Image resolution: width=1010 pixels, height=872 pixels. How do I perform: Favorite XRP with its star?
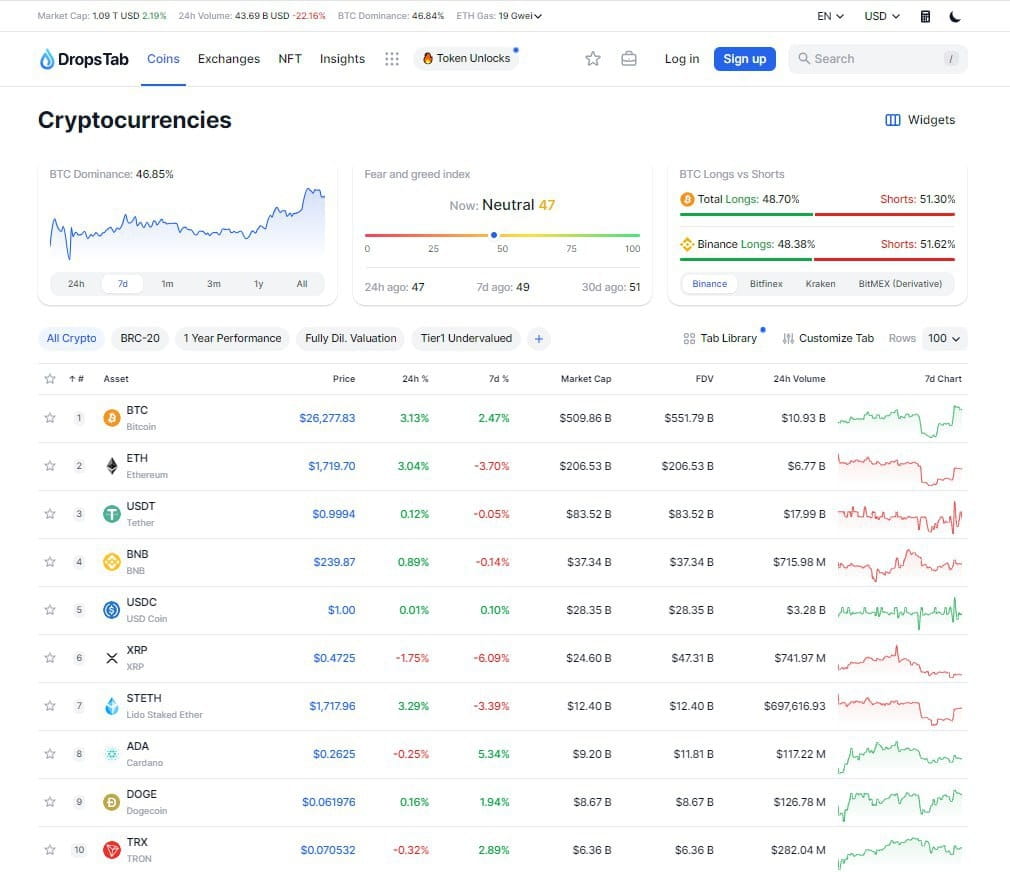click(x=50, y=658)
